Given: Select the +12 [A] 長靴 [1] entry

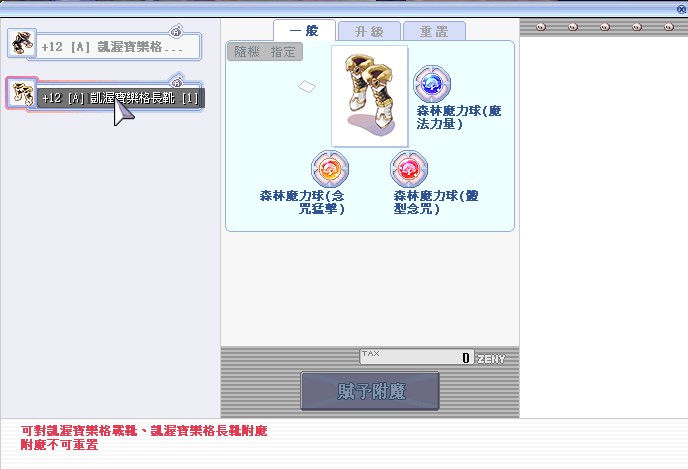Looking at the screenshot, I should [120, 97].
